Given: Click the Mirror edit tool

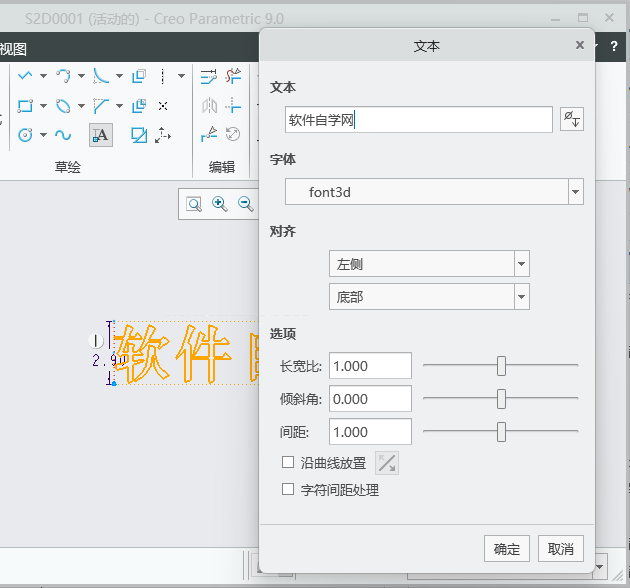Looking at the screenshot, I should 209,106.
